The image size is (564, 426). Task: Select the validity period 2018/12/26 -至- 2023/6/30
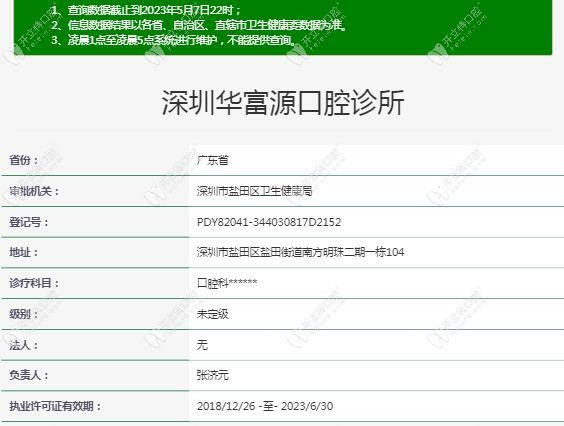pos(265,406)
